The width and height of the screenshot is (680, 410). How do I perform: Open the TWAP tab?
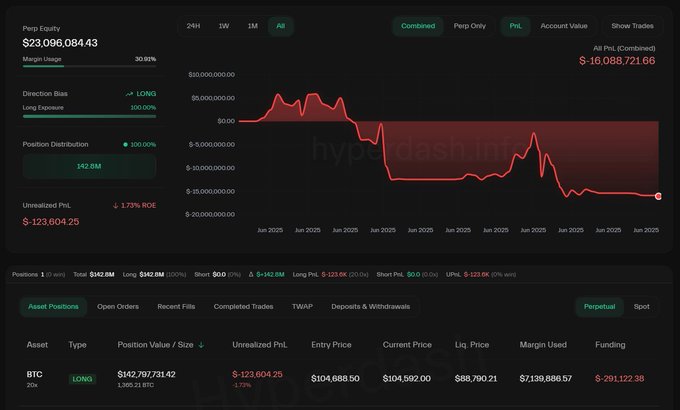302,307
